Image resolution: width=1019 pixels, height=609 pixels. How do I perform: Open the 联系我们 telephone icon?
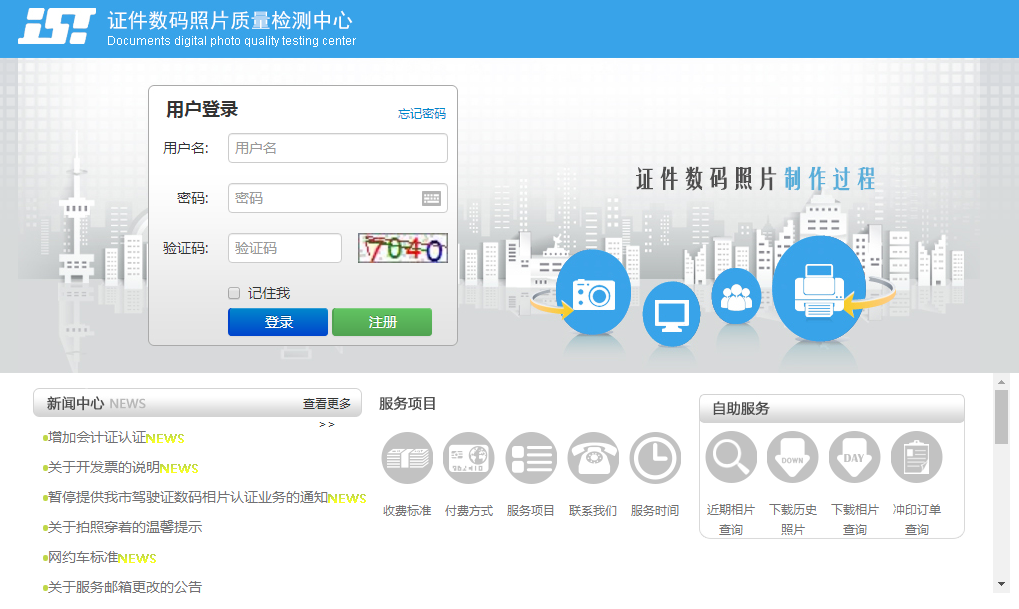[x=593, y=458]
